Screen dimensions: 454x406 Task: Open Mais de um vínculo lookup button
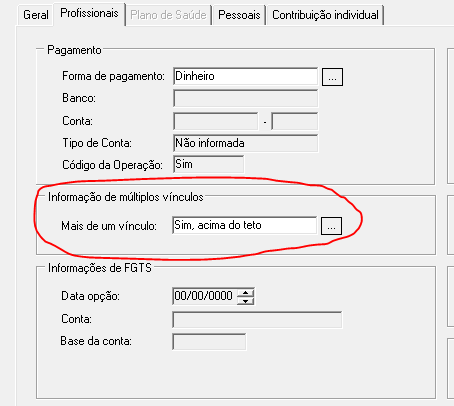[331, 226]
